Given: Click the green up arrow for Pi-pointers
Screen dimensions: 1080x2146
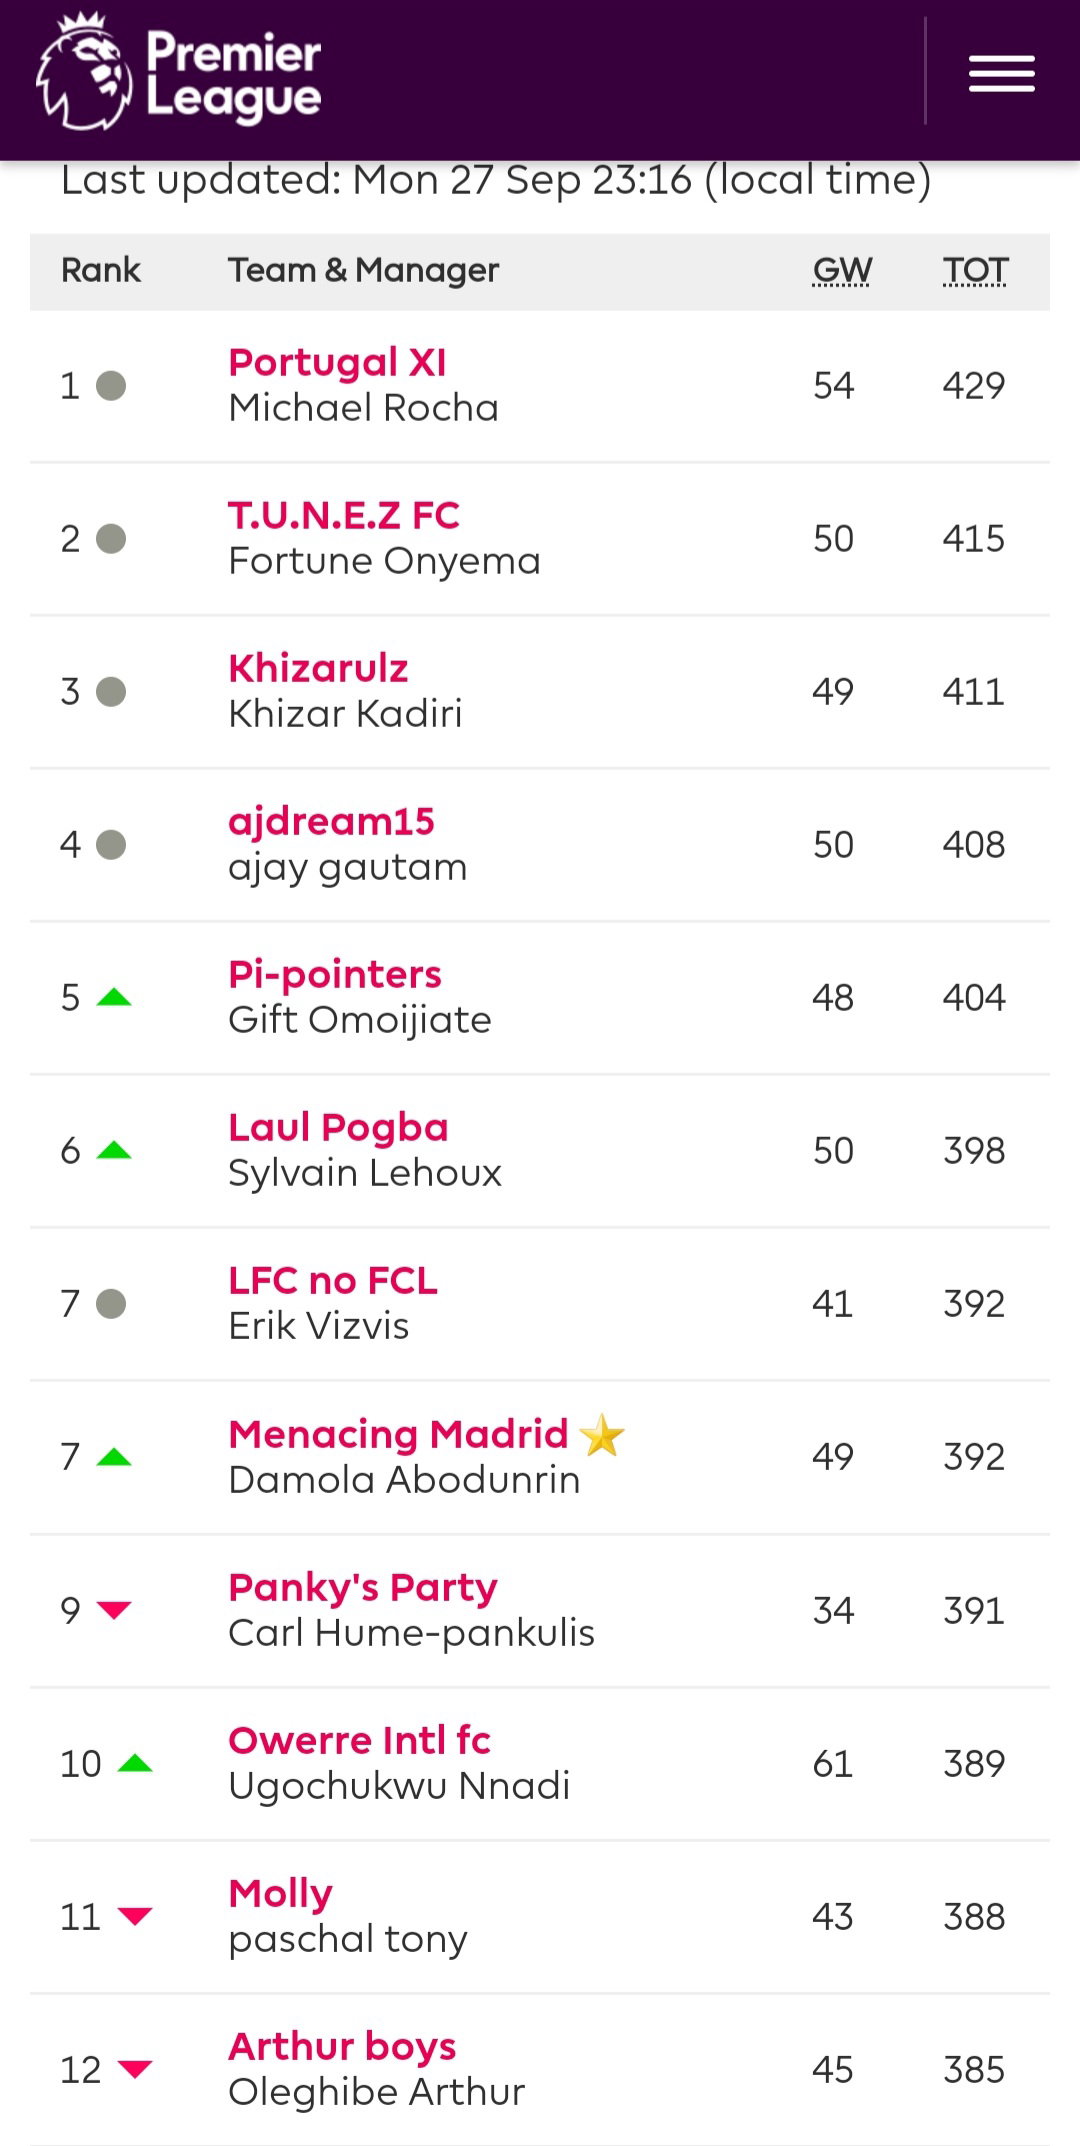Looking at the screenshot, I should (x=114, y=997).
